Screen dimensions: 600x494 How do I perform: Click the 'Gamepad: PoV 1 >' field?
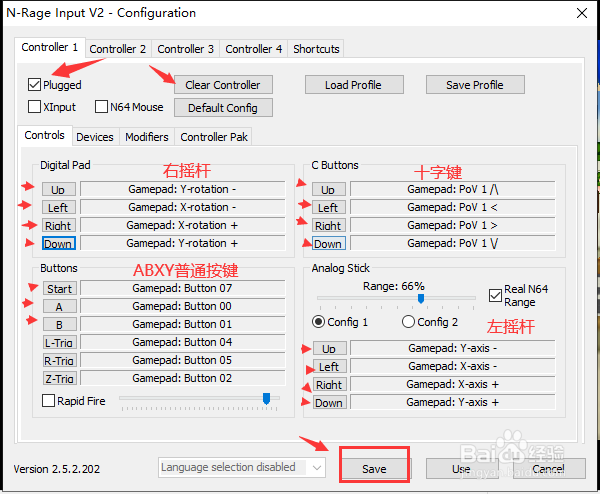(x=453, y=225)
